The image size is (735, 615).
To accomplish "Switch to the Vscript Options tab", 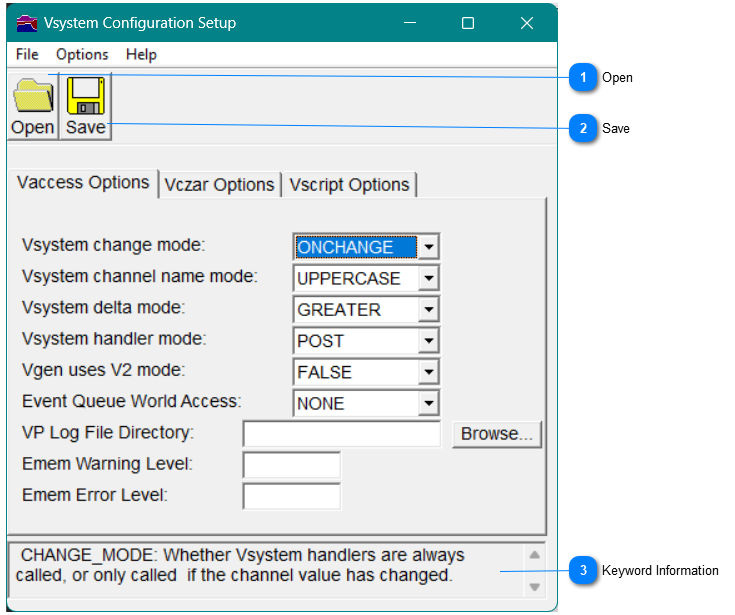I will 349,185.
